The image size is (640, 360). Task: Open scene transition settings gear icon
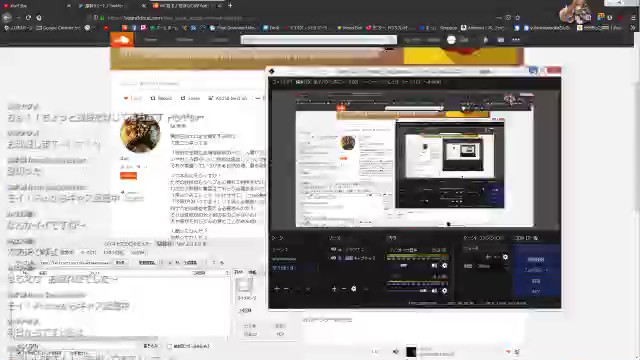tap(505, 257)
